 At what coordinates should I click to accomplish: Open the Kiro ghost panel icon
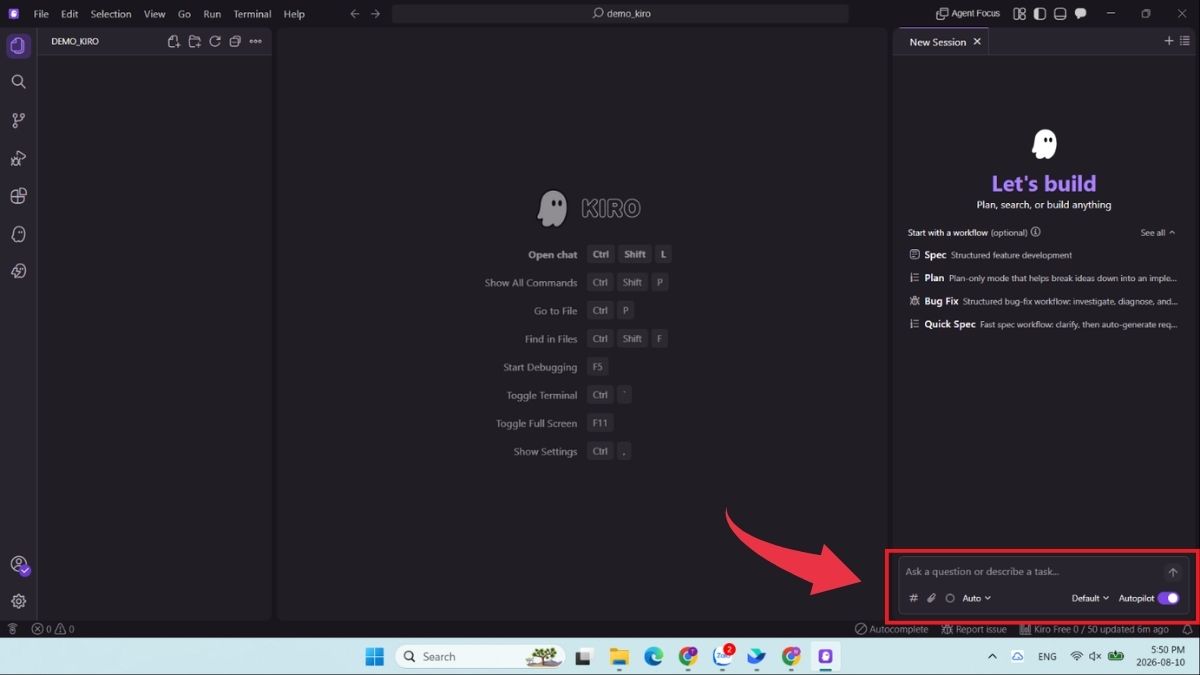pos(18,234)
